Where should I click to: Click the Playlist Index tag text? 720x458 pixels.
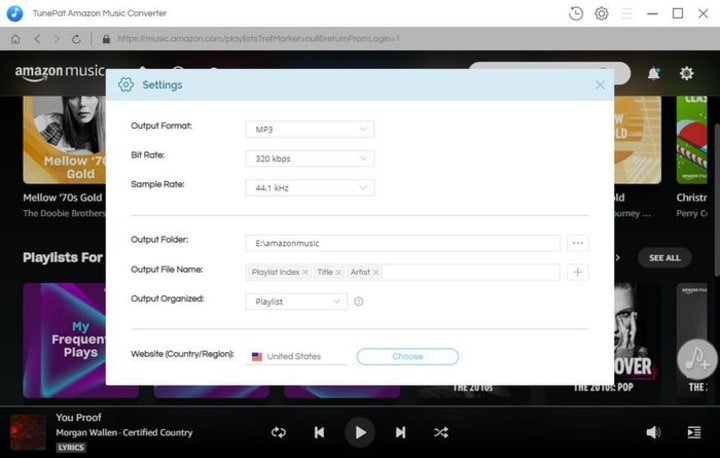pos(276,272)
